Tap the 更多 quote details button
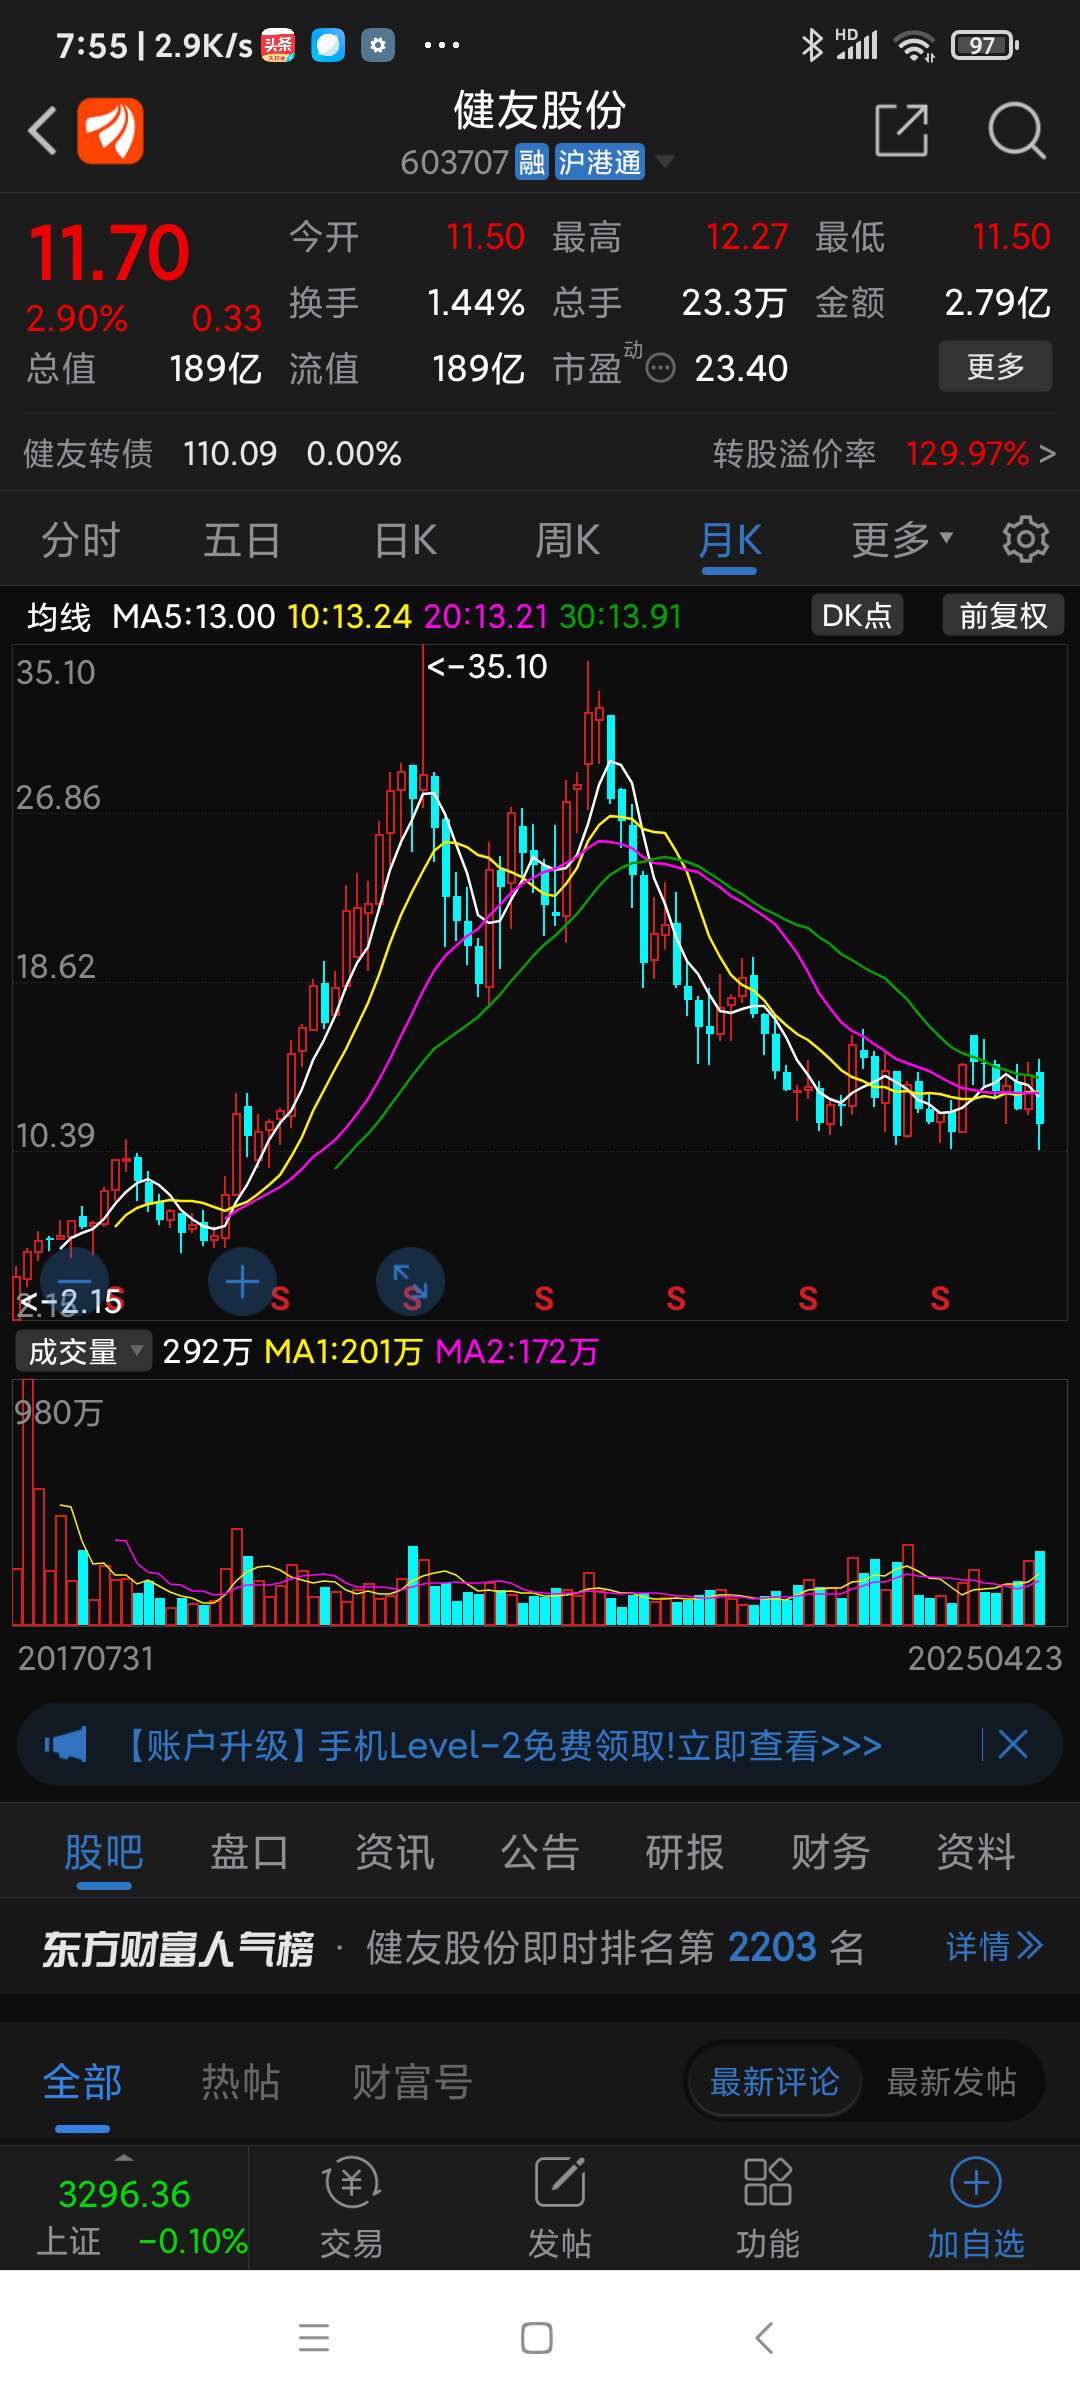The height and width of the screenshot is (2400, 1080). click(x=995, y=366)
